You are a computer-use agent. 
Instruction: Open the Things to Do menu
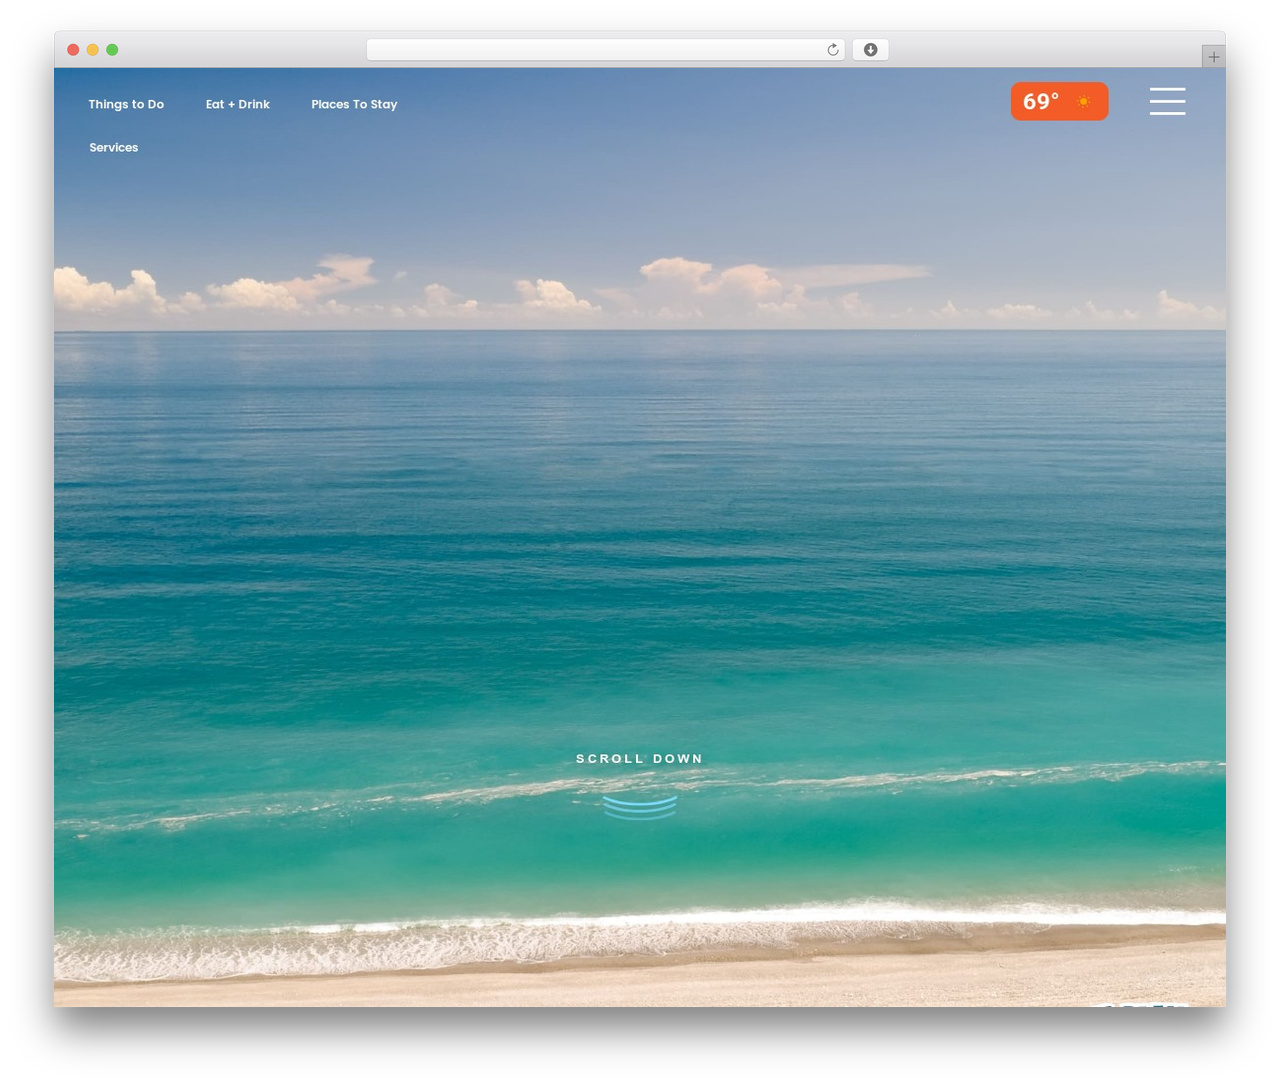point(126,104)
